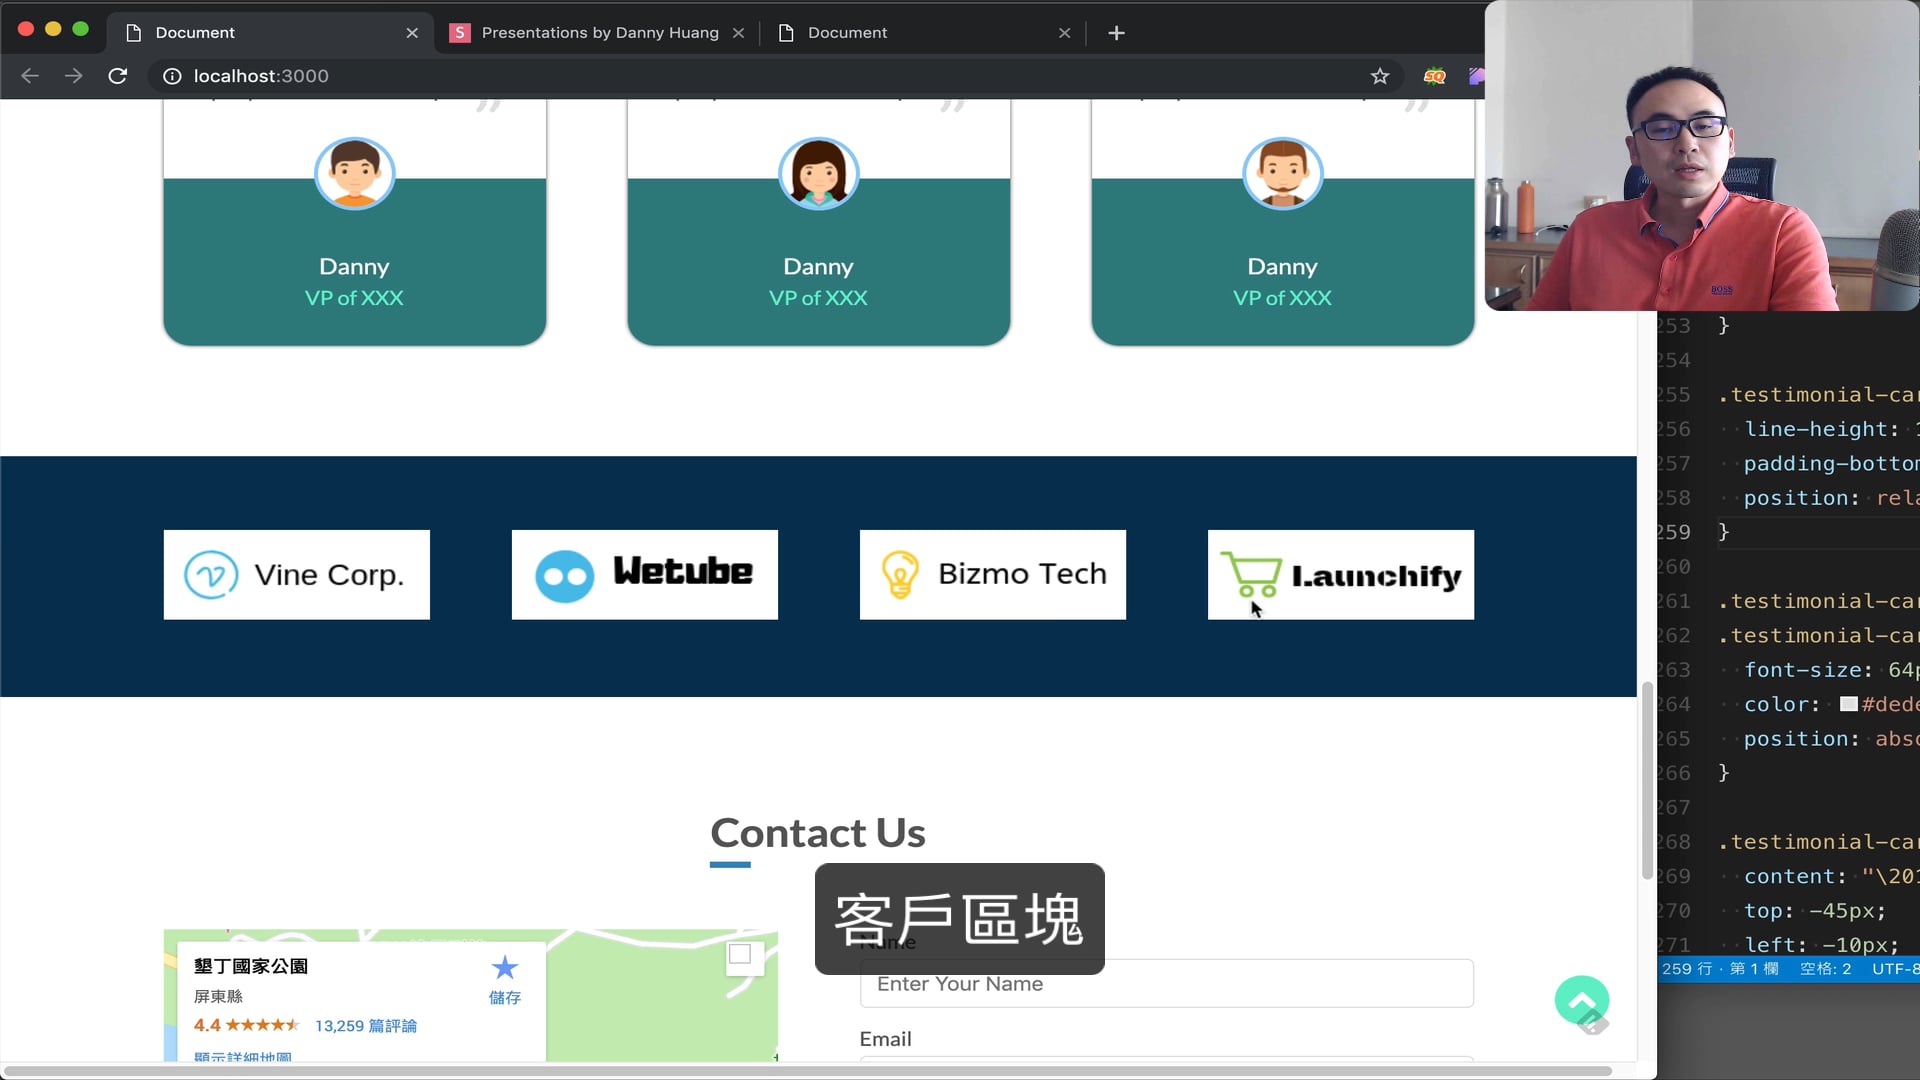The width and height of the screenshot is (1920, 1080).
Task: Click the site information icon
Action: (x=172, y=76)
